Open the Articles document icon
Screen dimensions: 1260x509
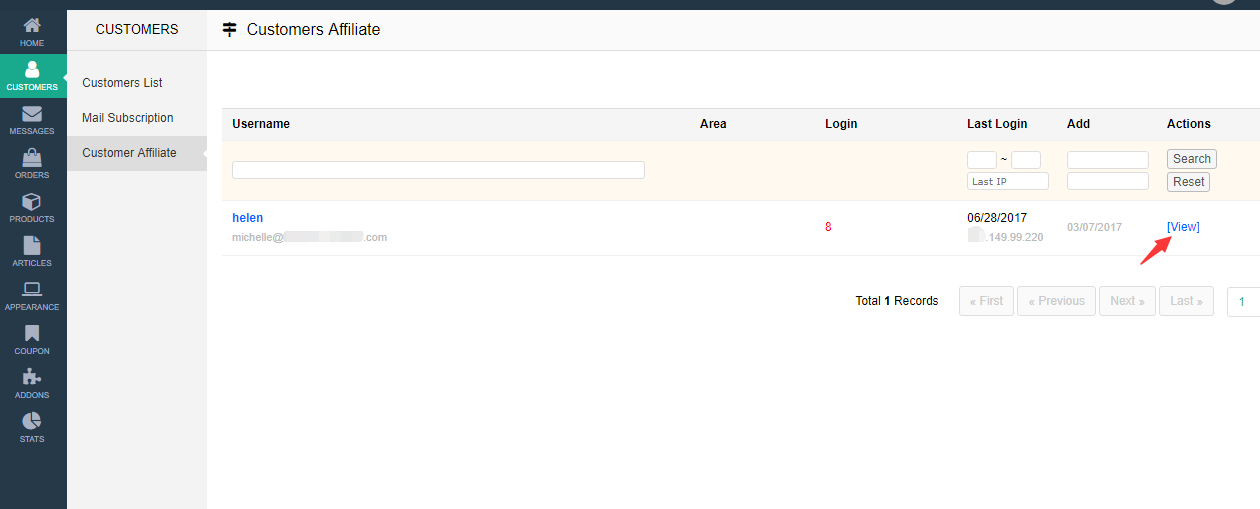point(32,246)
